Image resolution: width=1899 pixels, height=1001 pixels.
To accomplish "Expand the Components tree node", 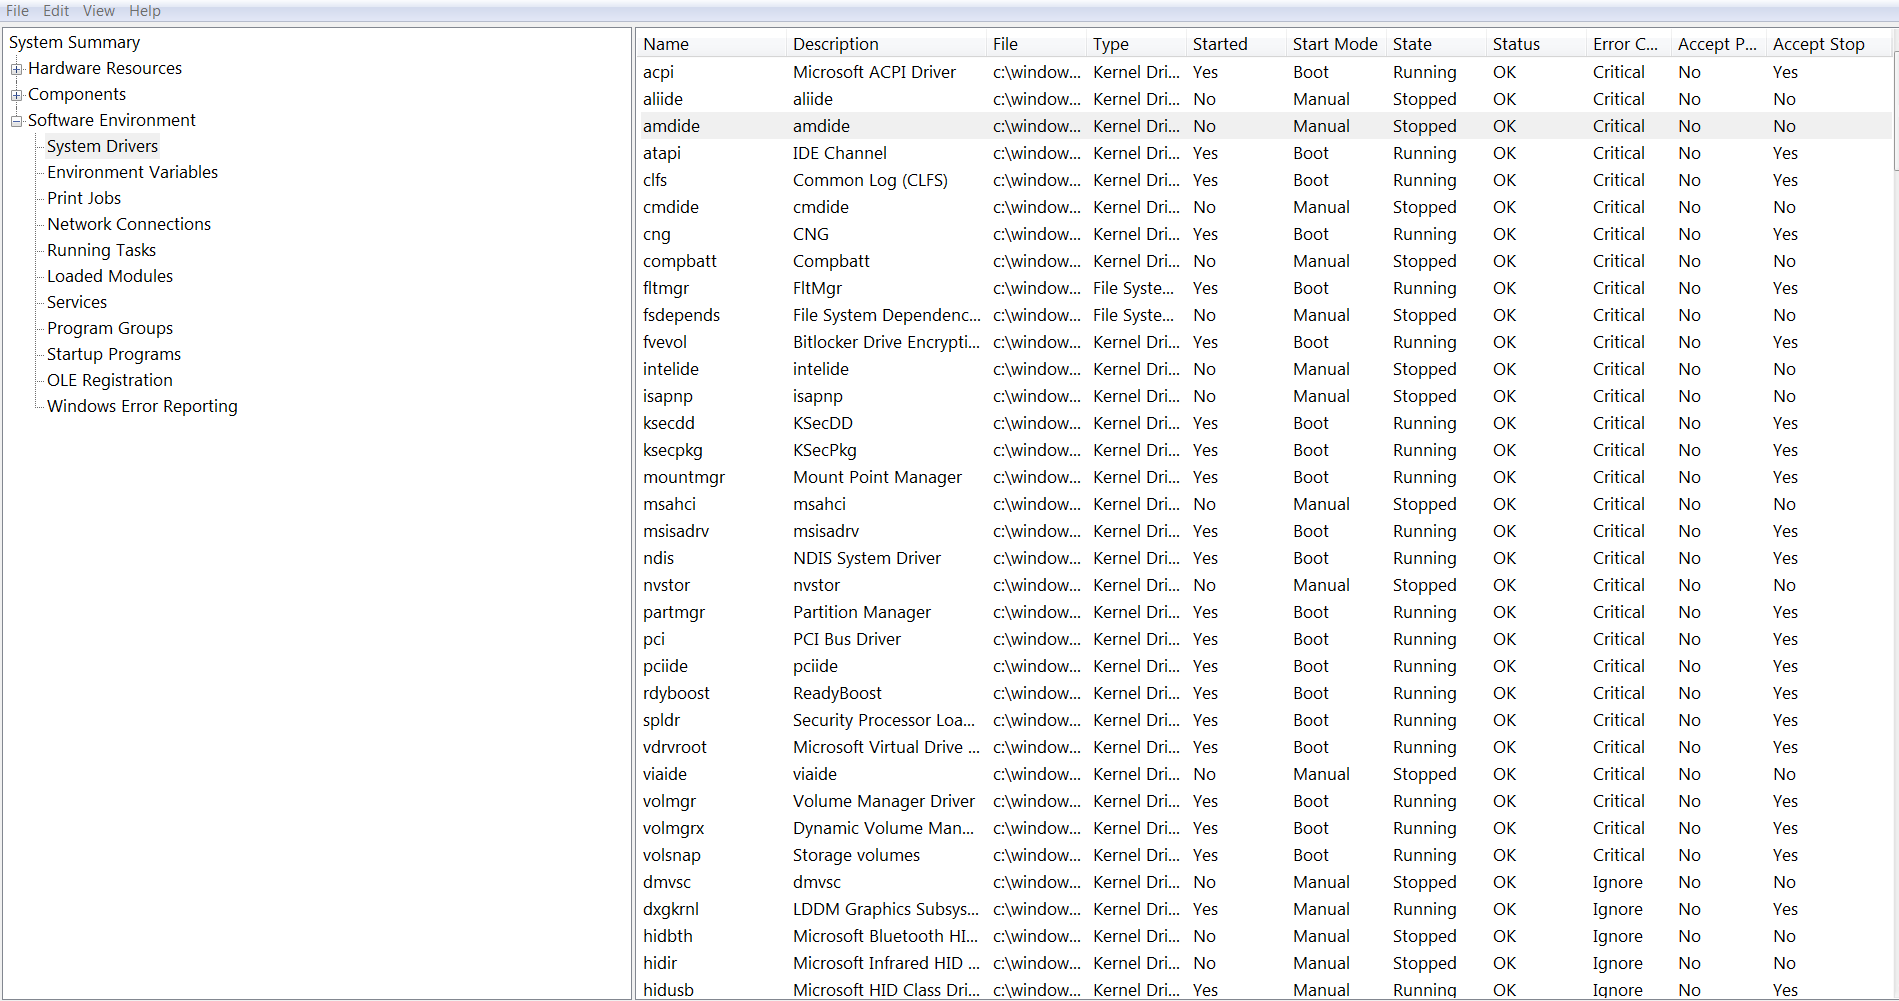I will (x=16, y=95).
